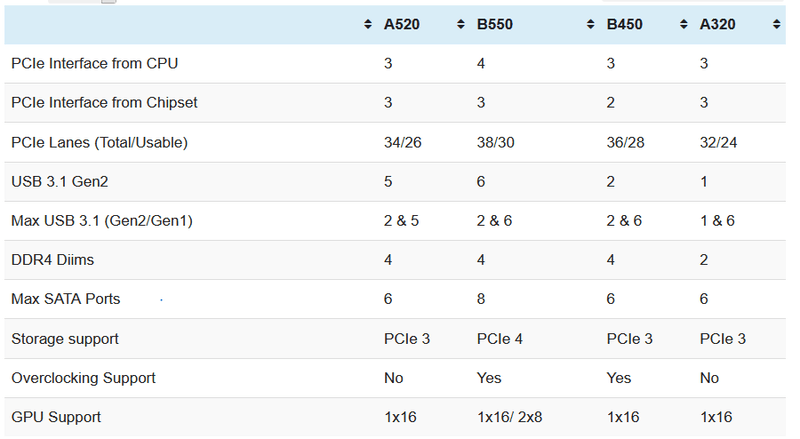Image resolution: width=800 pixels, height=439 pixels.
Task: Click the "PCIe Lanes (Total/Usable)" row label
Action: pyautogui.click(x=99, y=142)
